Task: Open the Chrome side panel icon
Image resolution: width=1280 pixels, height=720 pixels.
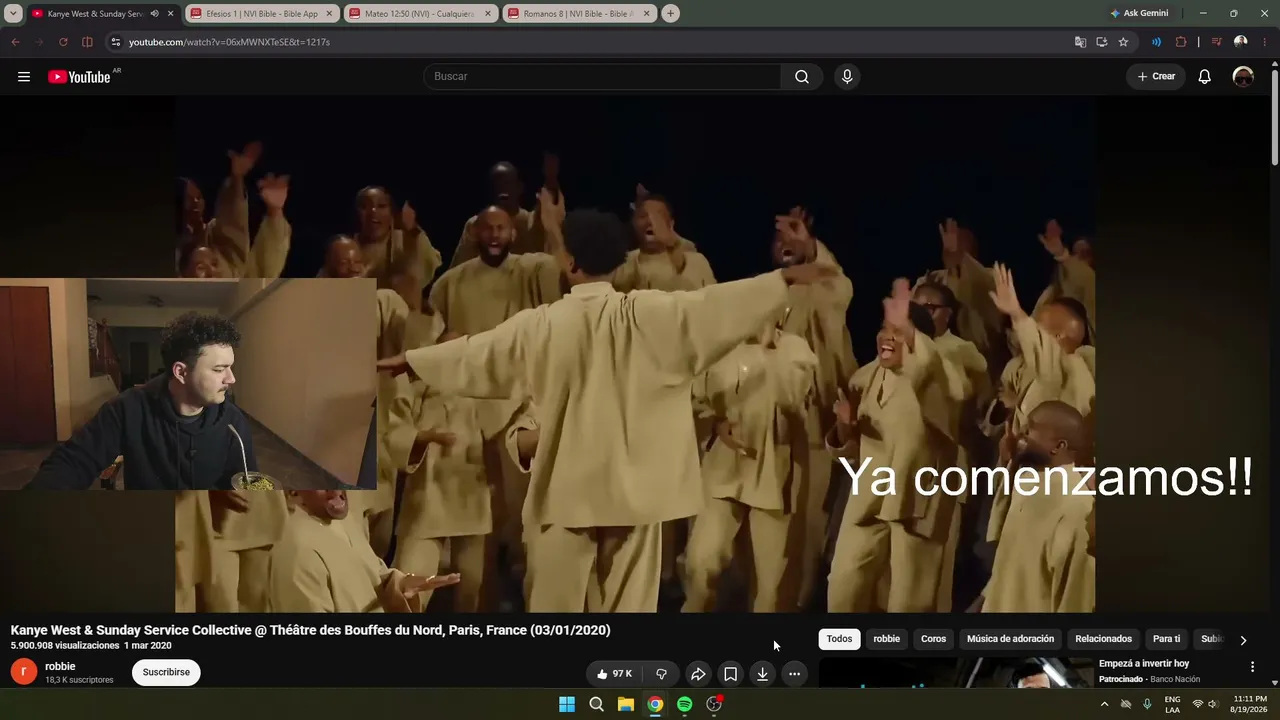Action: tap(87, 42)
